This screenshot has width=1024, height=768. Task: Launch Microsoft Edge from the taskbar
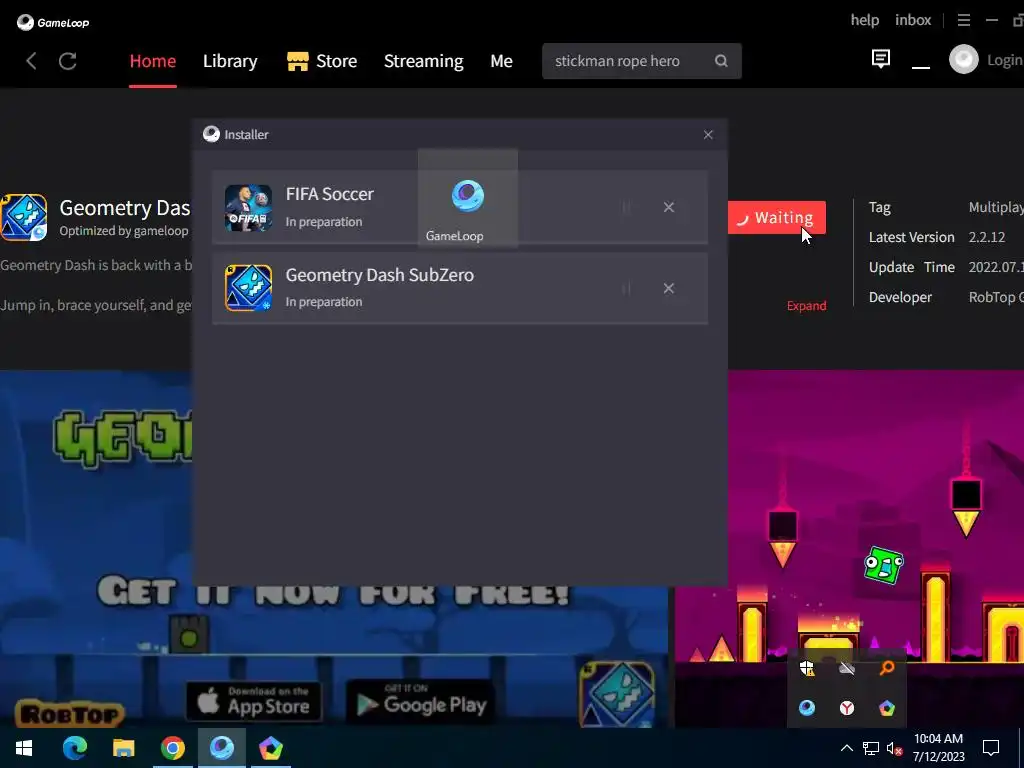pos(74,748)
